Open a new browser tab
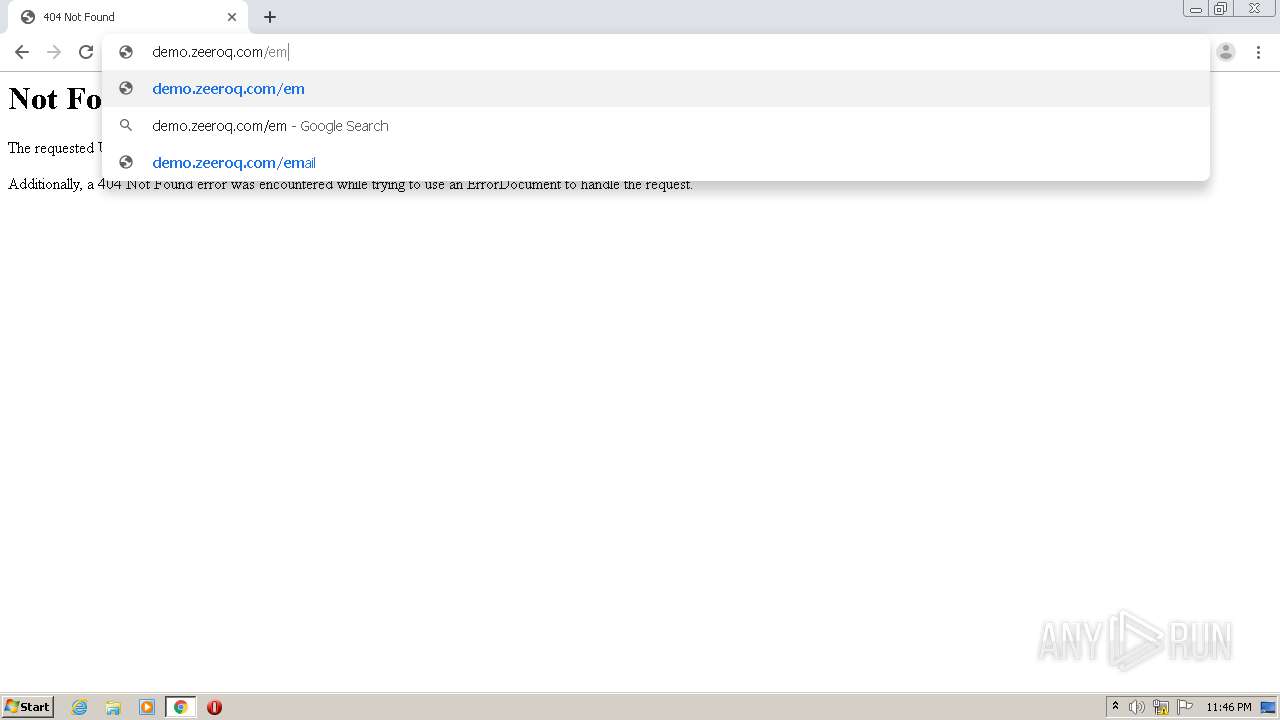The image size is (1280, 720). pyautogui.click(x=270, y=17)
